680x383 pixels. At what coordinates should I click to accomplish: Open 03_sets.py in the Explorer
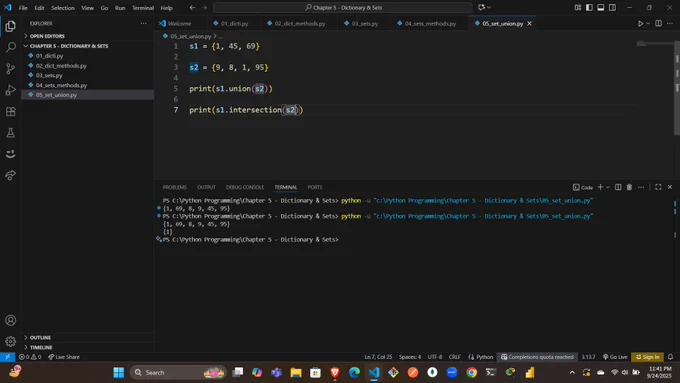[49, 75]
